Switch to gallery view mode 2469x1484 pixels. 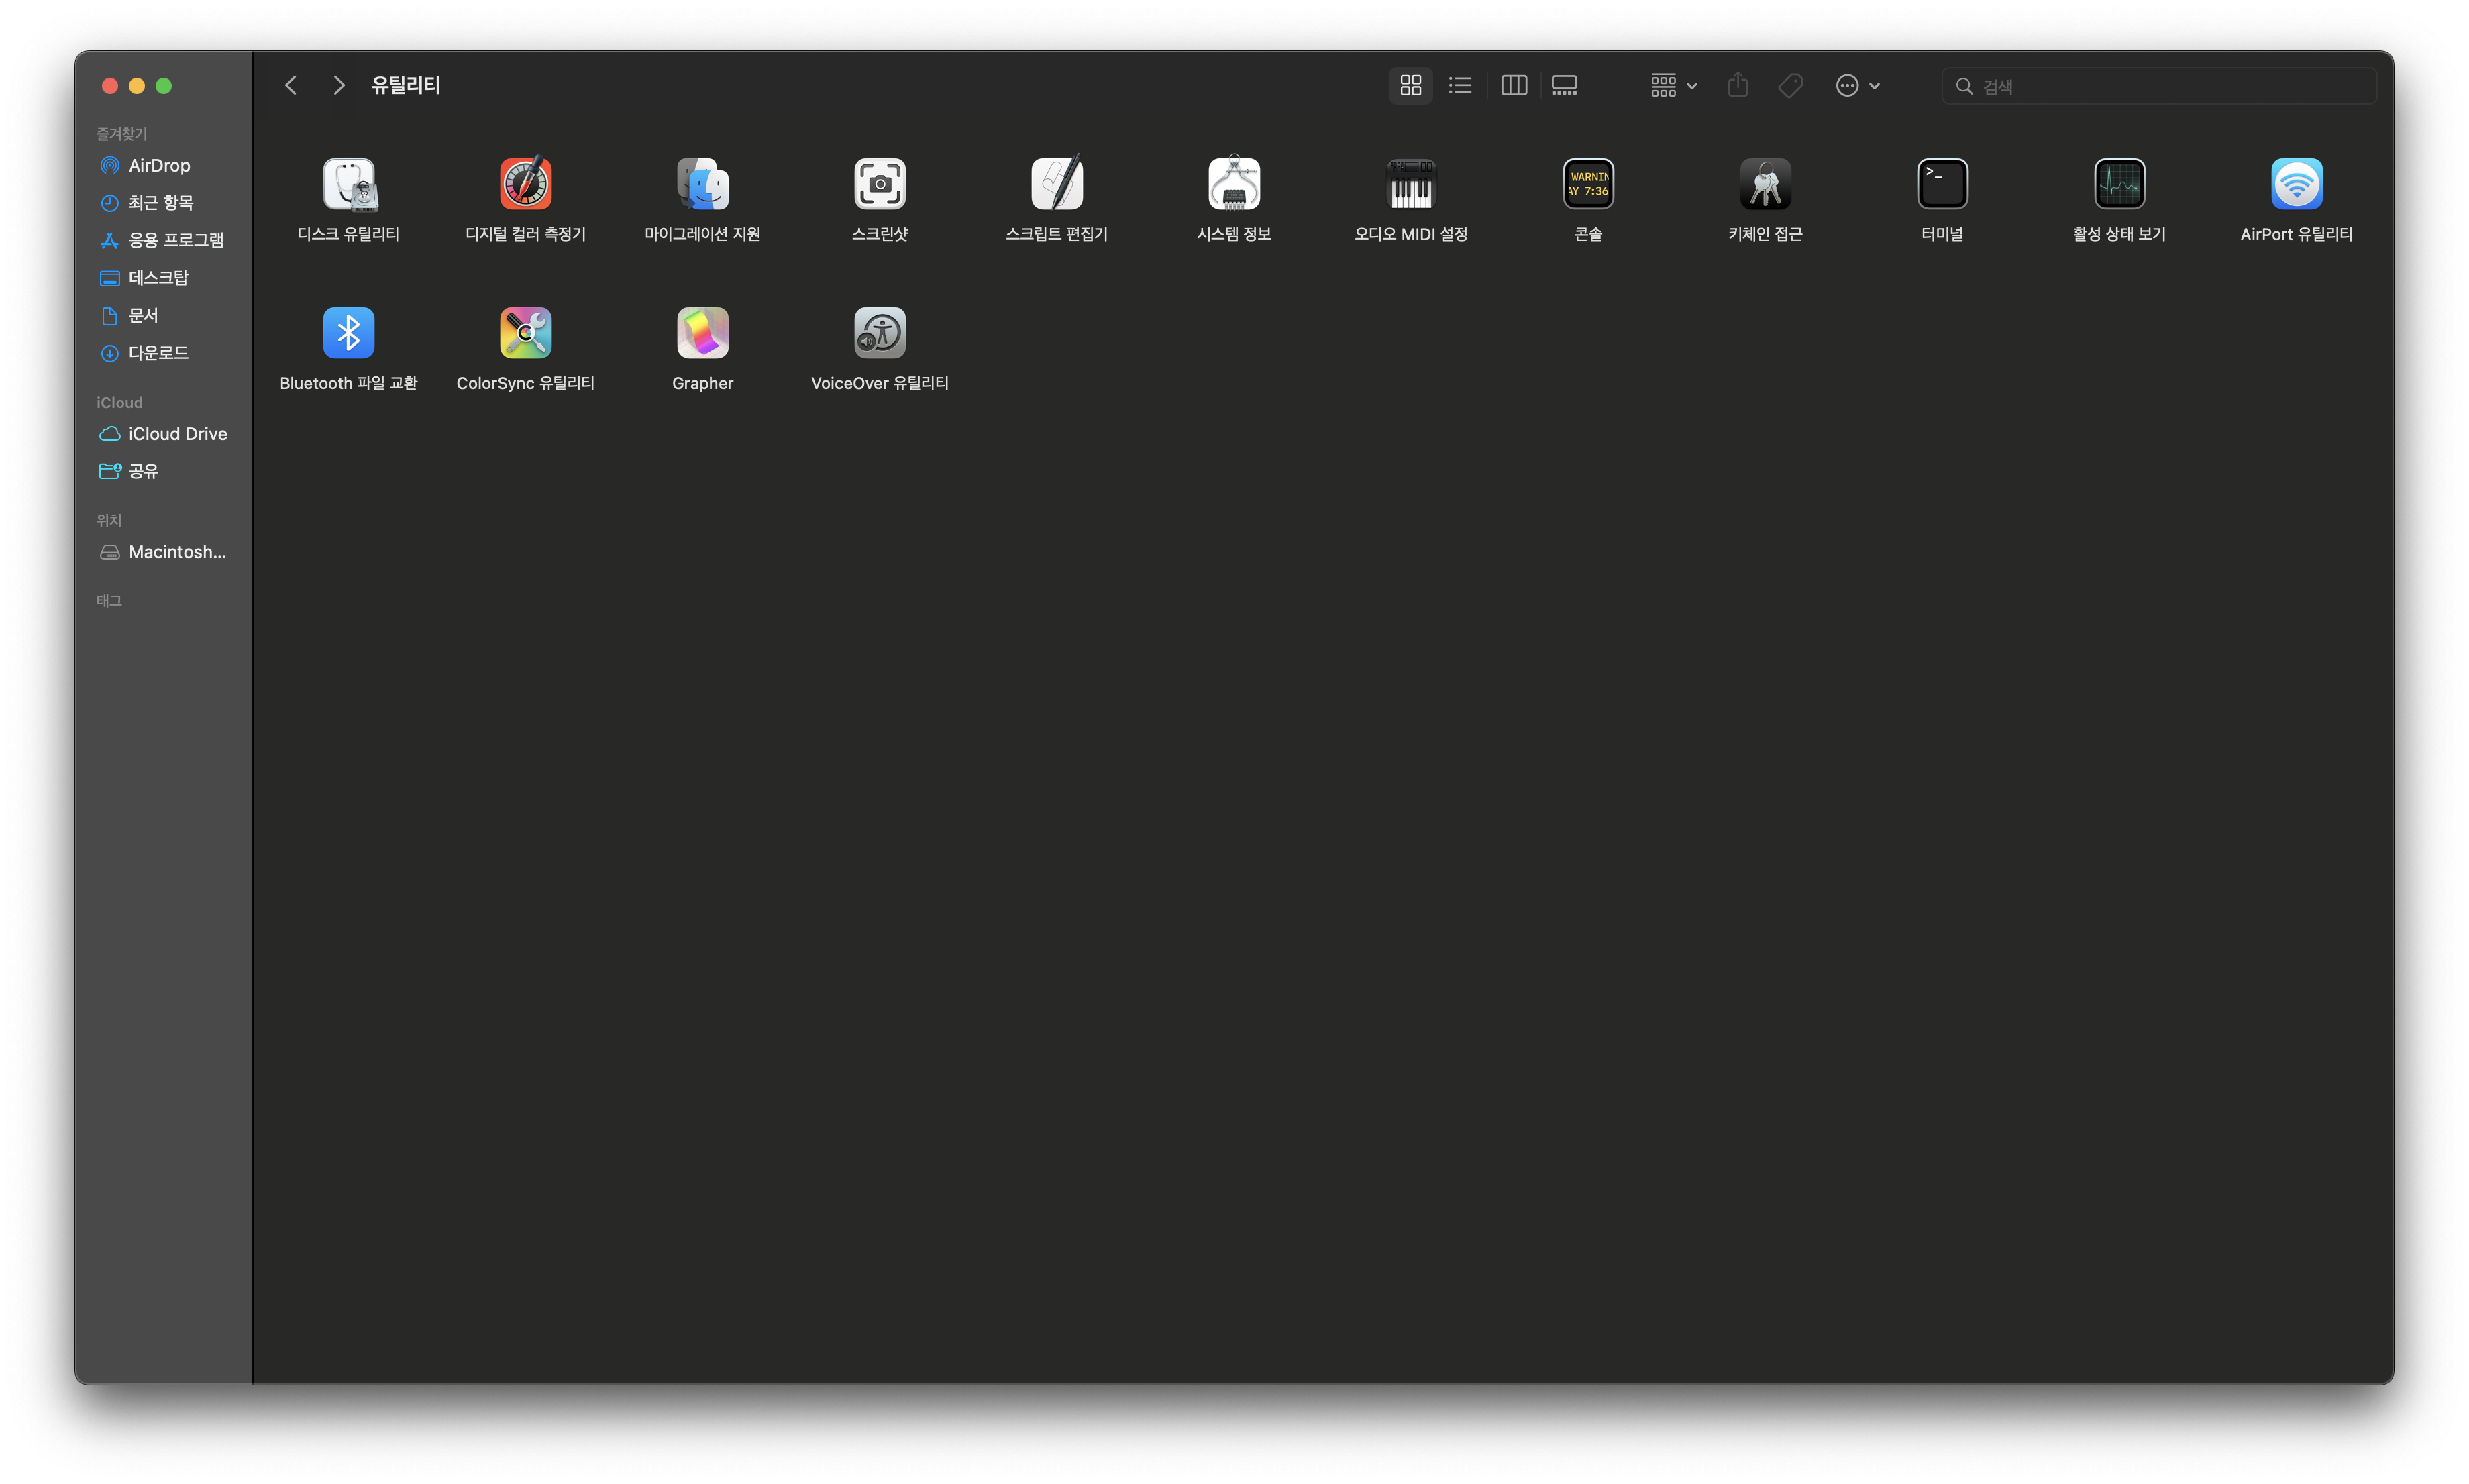tap(1564, 86)
